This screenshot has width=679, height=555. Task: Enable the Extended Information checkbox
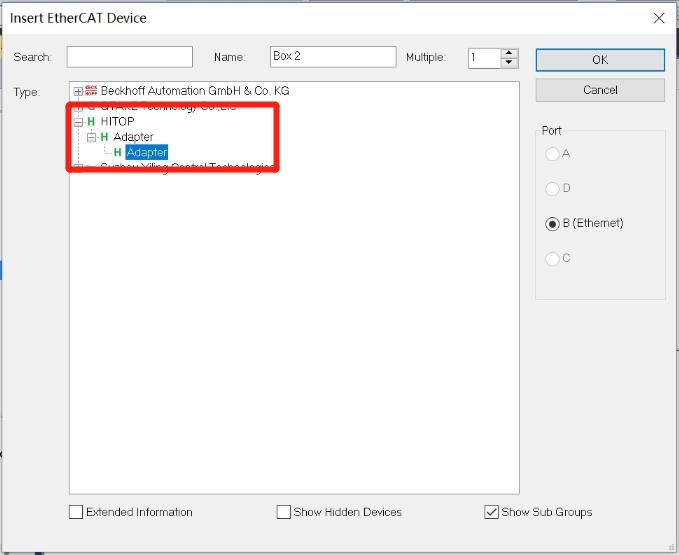coord(76,512)
